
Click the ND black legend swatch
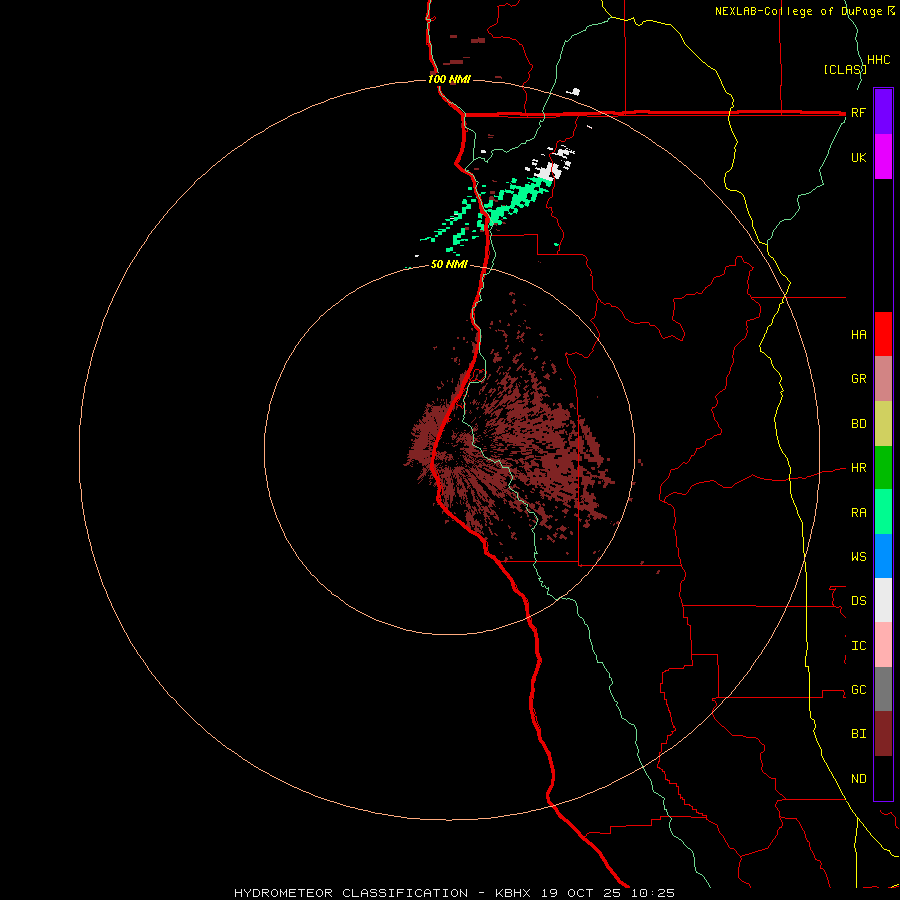coord(883,778)
